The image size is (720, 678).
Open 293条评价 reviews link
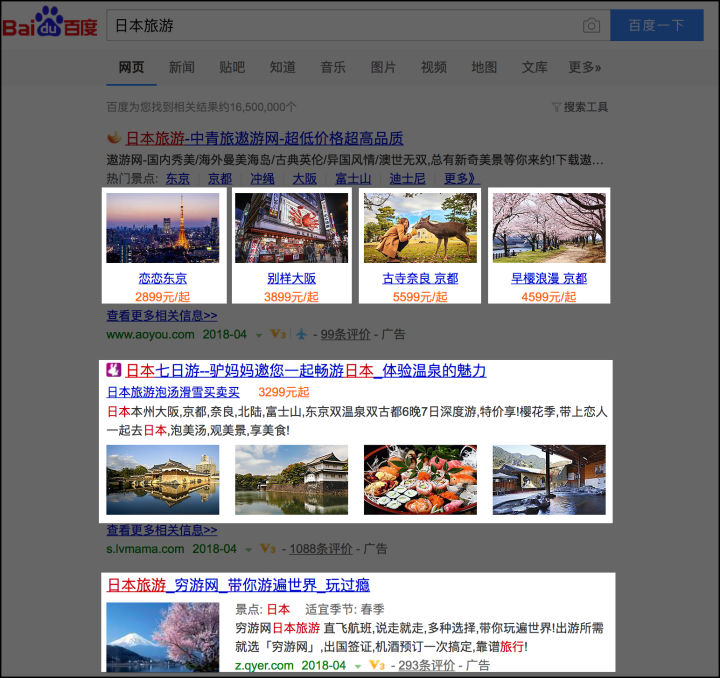426,665
